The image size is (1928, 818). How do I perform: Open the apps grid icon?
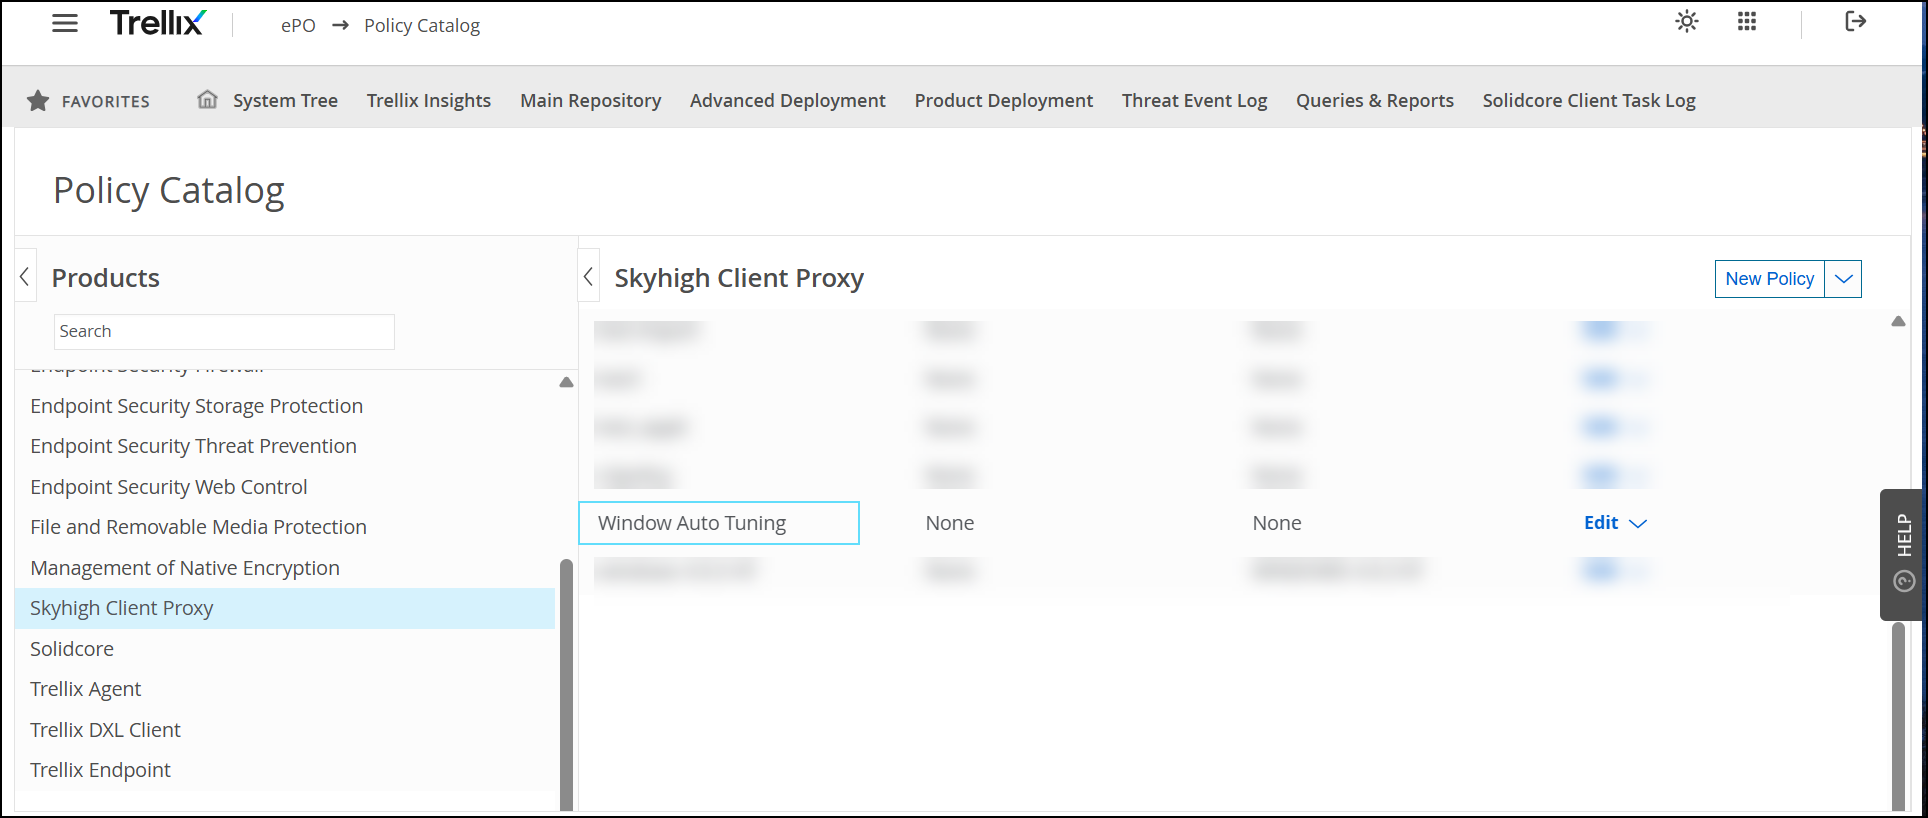tap(1747, 21)
